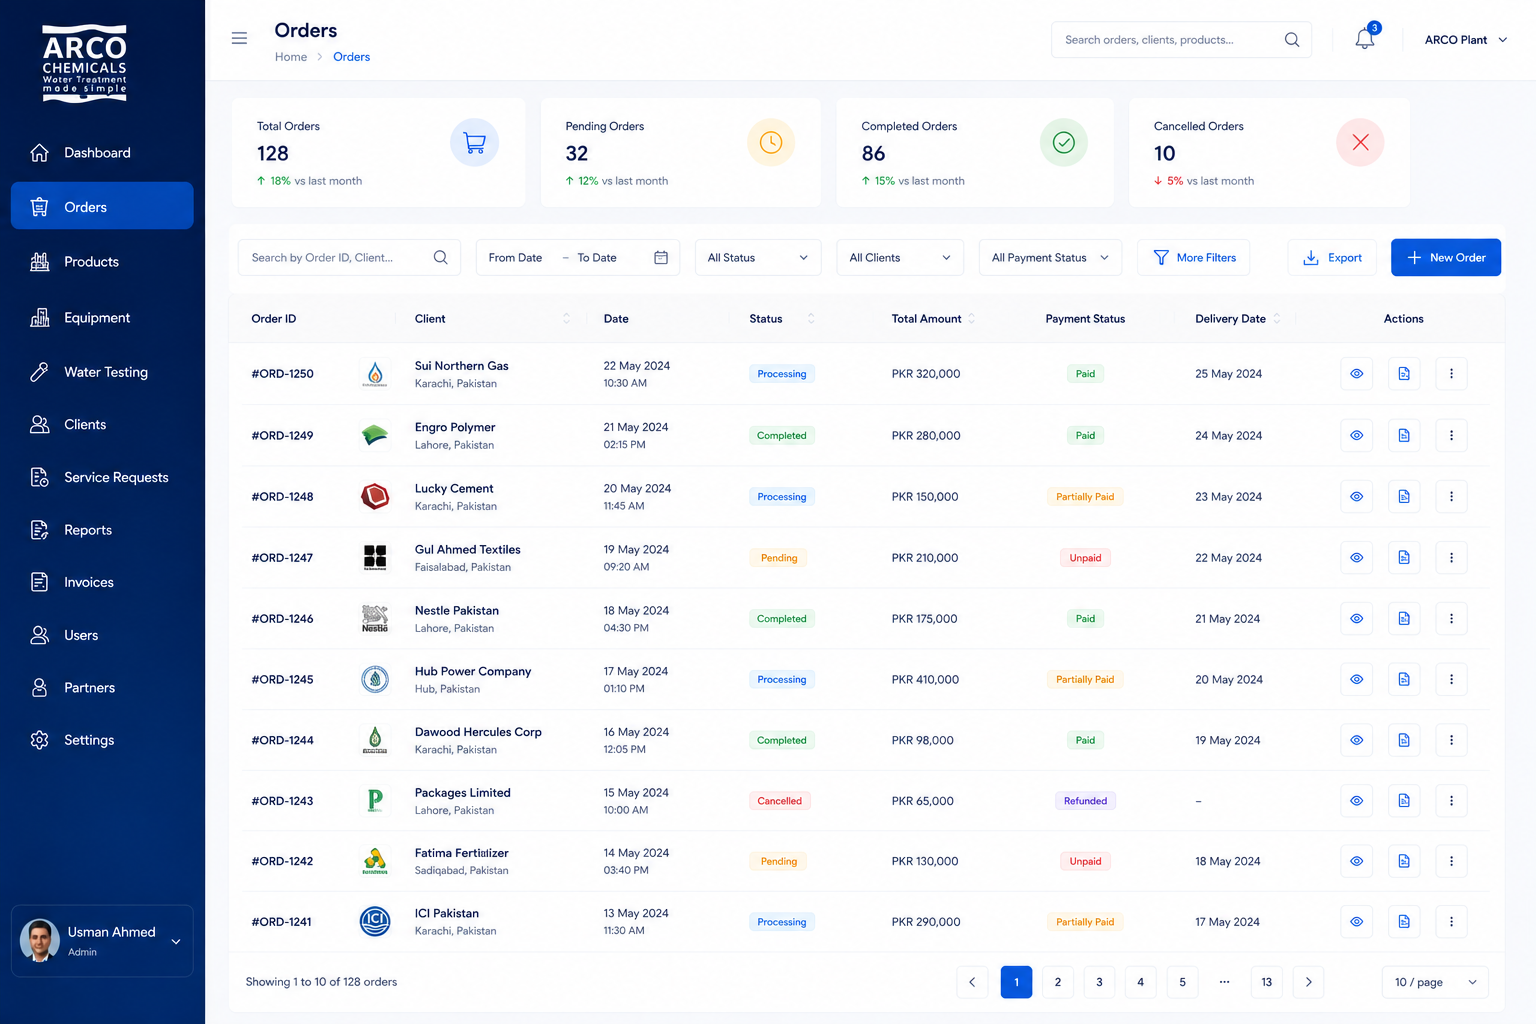Open invoice document for #ORD-1245
This screenshot has height=1024, width=1536.
(x=1404, y=680)
